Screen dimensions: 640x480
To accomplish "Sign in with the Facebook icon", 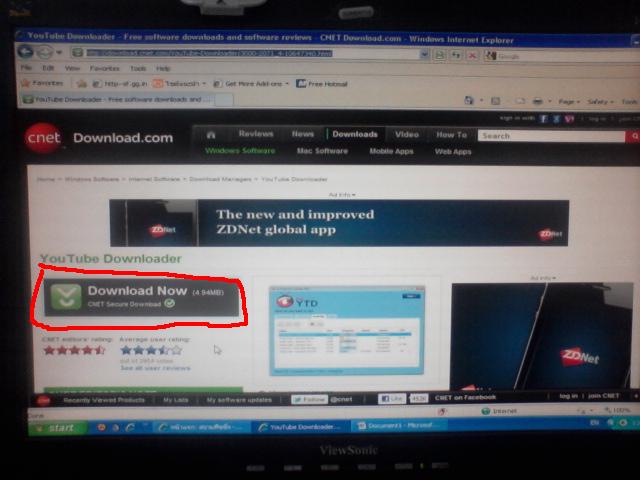I will click(x=543, y=119).
